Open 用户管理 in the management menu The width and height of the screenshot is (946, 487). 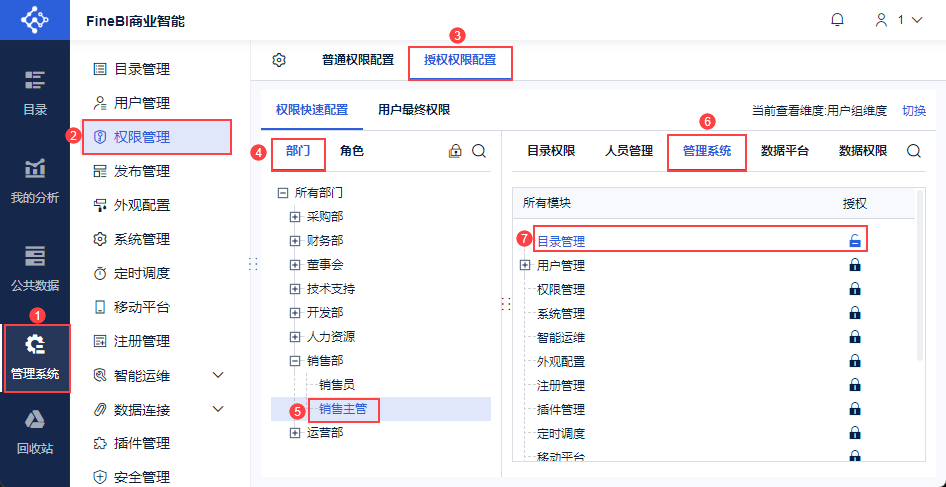[141, 103]
